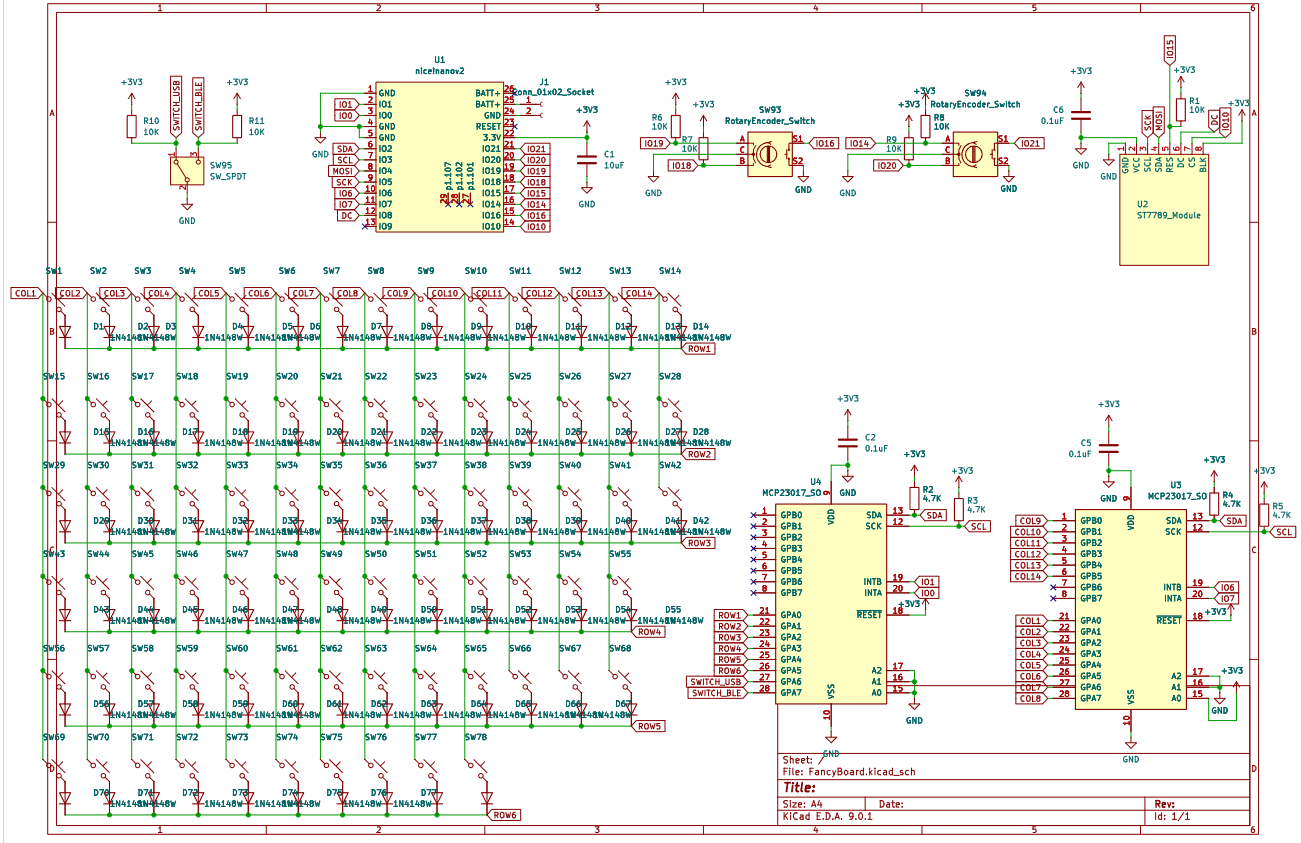Click capacitor C1 10uF symbol
Viewport: 1301px width, 843px height.
coord(587,158)
